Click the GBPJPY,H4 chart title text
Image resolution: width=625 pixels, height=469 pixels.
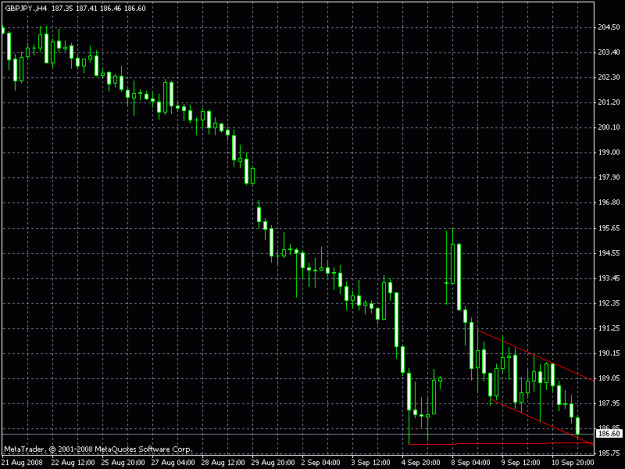[x=26, y=8]
